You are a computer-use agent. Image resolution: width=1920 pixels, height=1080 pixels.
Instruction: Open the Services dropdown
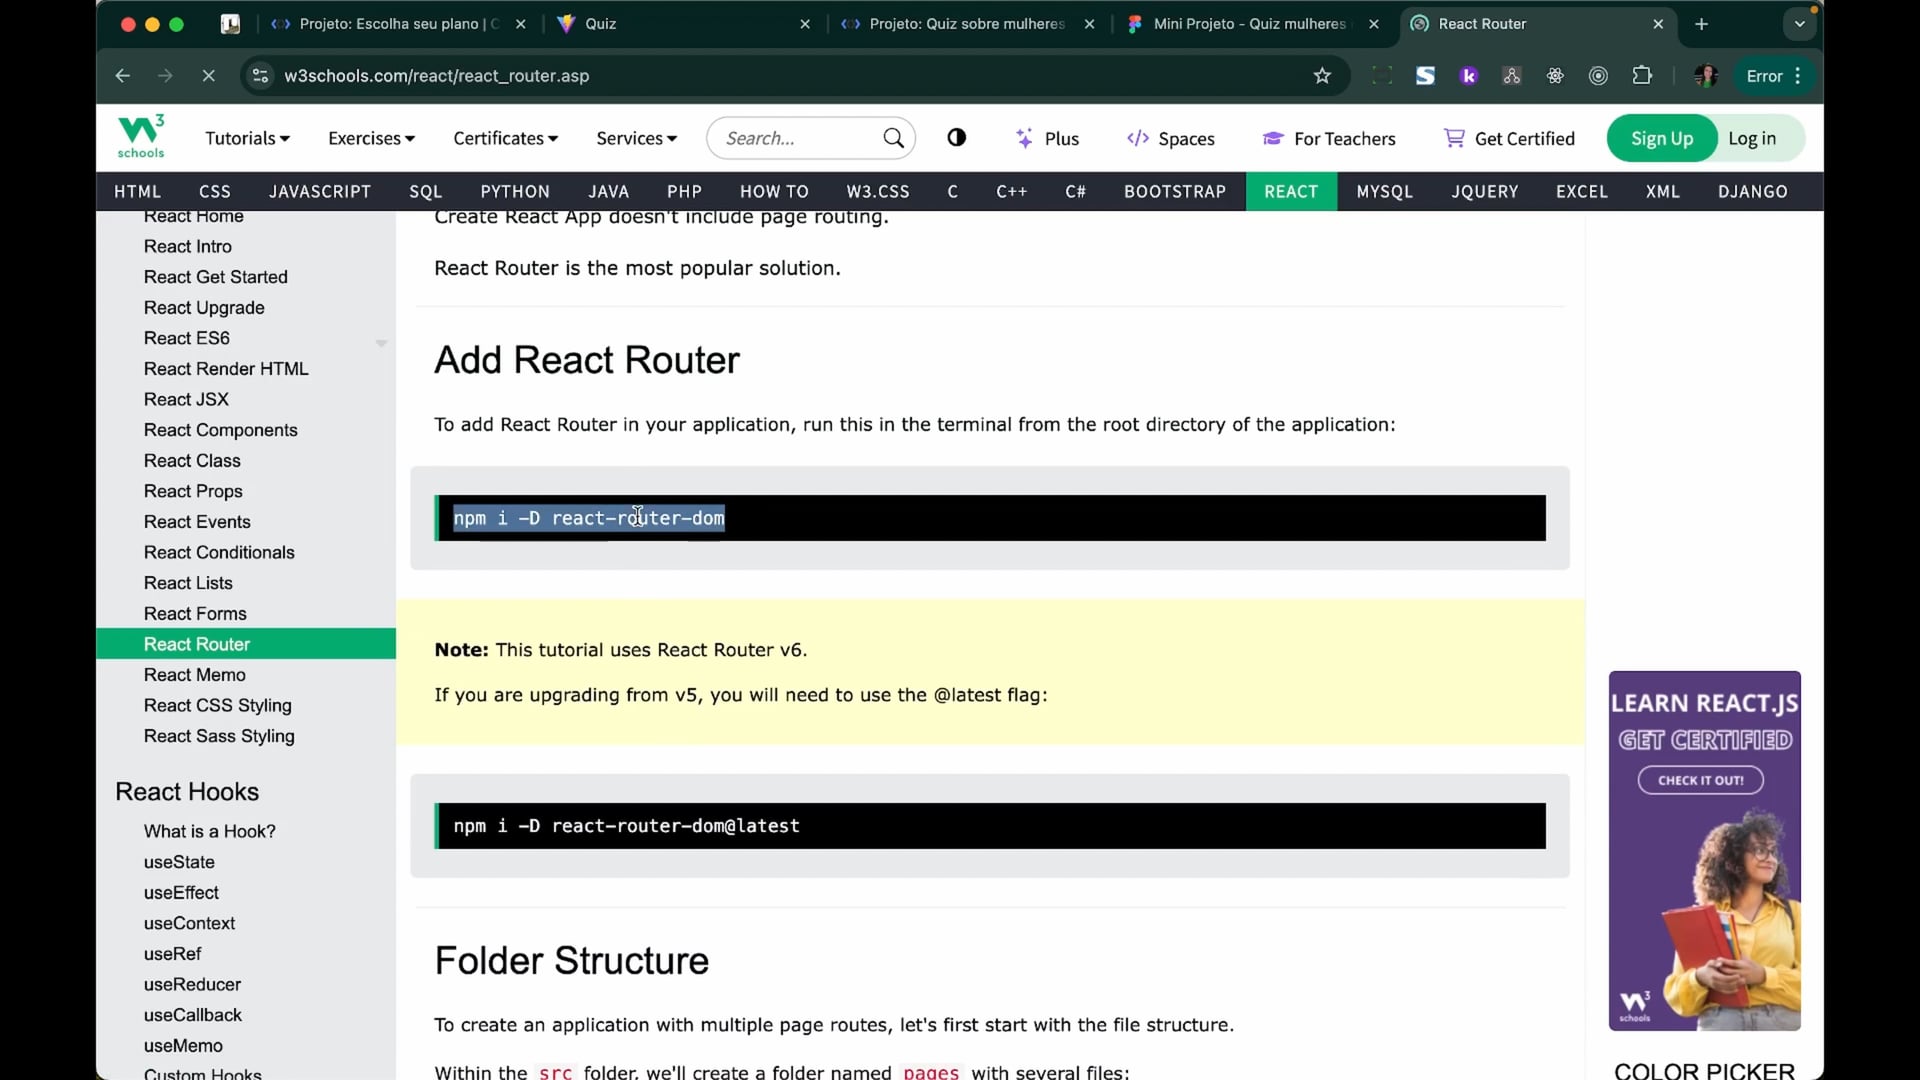pyautogui.click(x=636, y=138)
